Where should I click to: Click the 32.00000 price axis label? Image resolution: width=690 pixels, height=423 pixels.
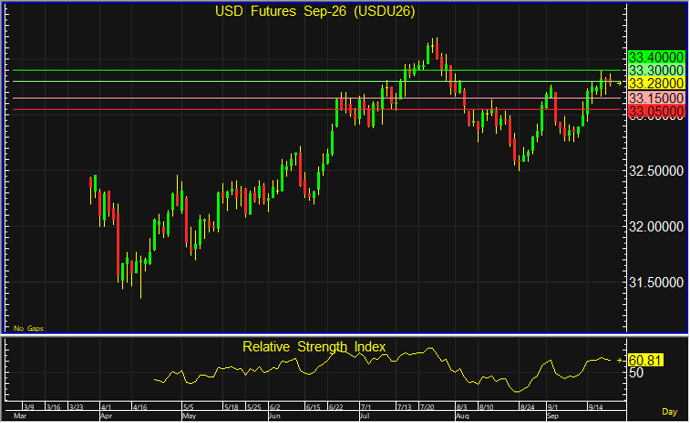pos(656,227)
